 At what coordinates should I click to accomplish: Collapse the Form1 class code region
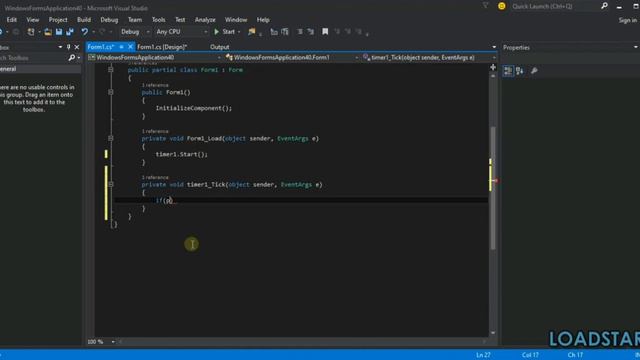click(x=111, y=70)
